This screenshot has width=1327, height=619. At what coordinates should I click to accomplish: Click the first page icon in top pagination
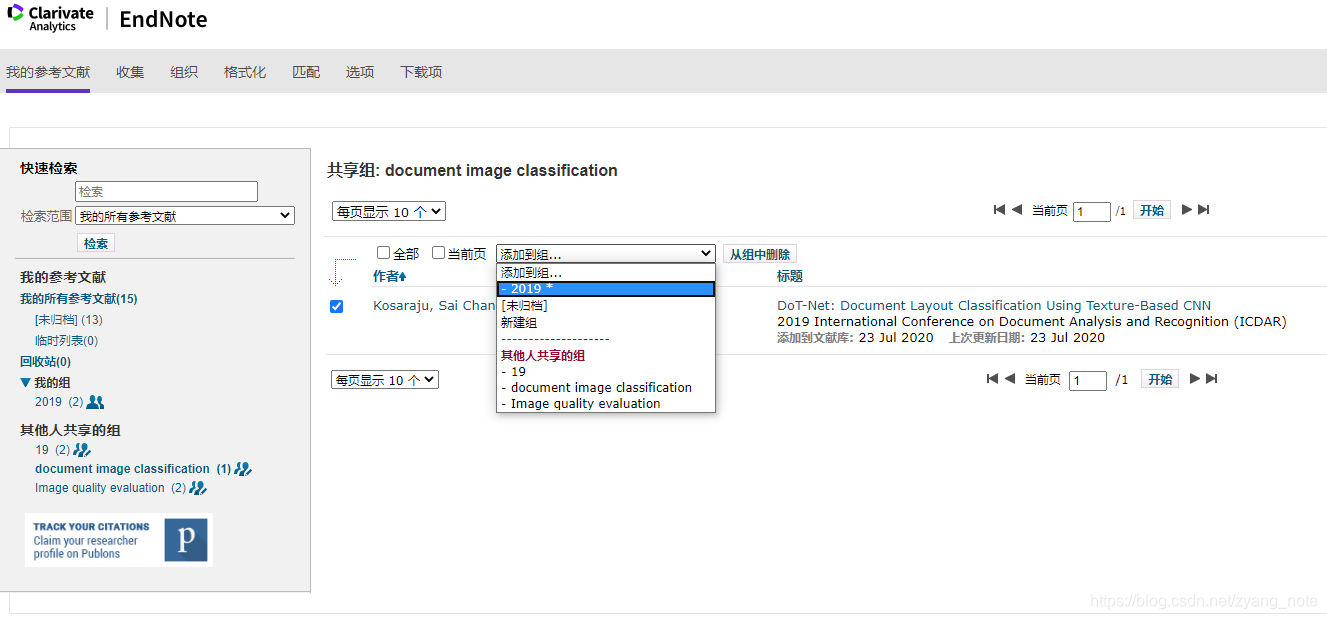pyautogui.click(x=997, y=210)
